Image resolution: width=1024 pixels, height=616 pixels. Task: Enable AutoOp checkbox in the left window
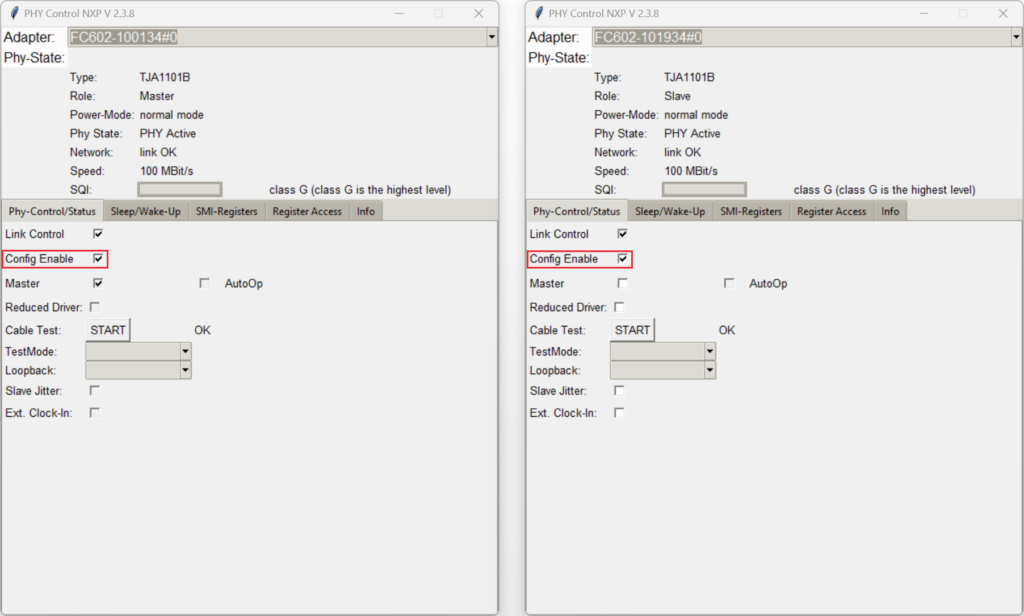[204, 283]
